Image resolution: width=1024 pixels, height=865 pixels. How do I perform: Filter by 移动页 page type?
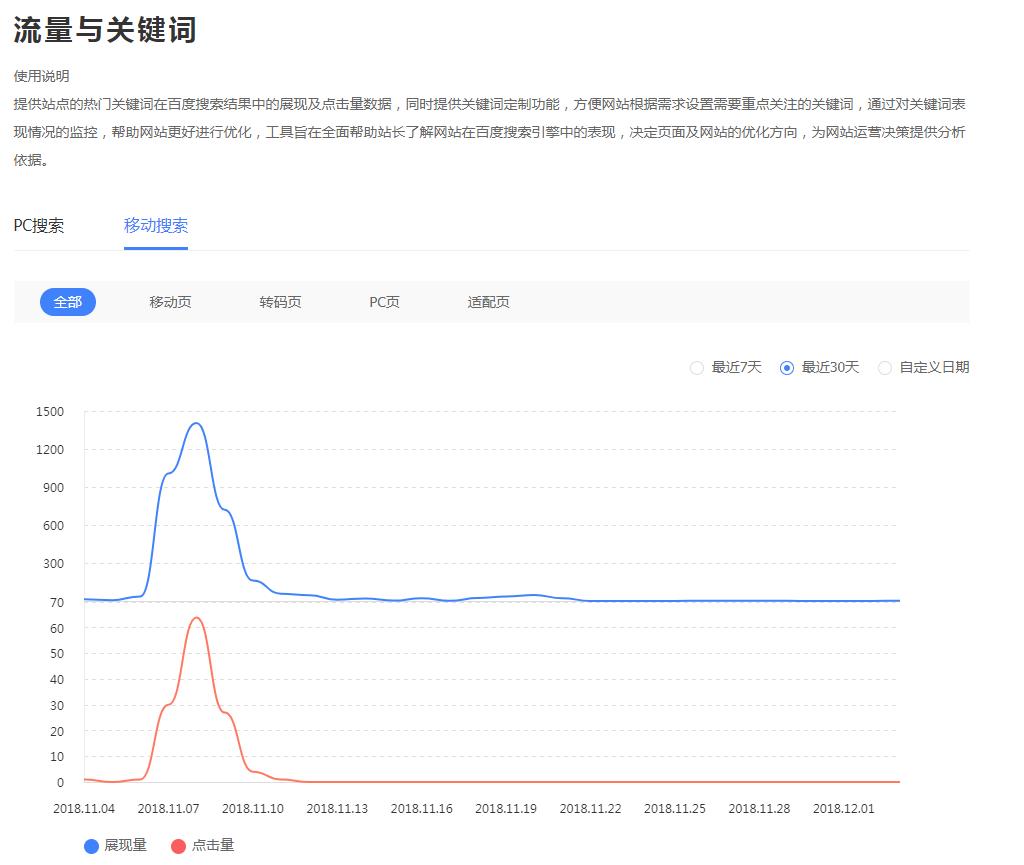coord(170,302)
